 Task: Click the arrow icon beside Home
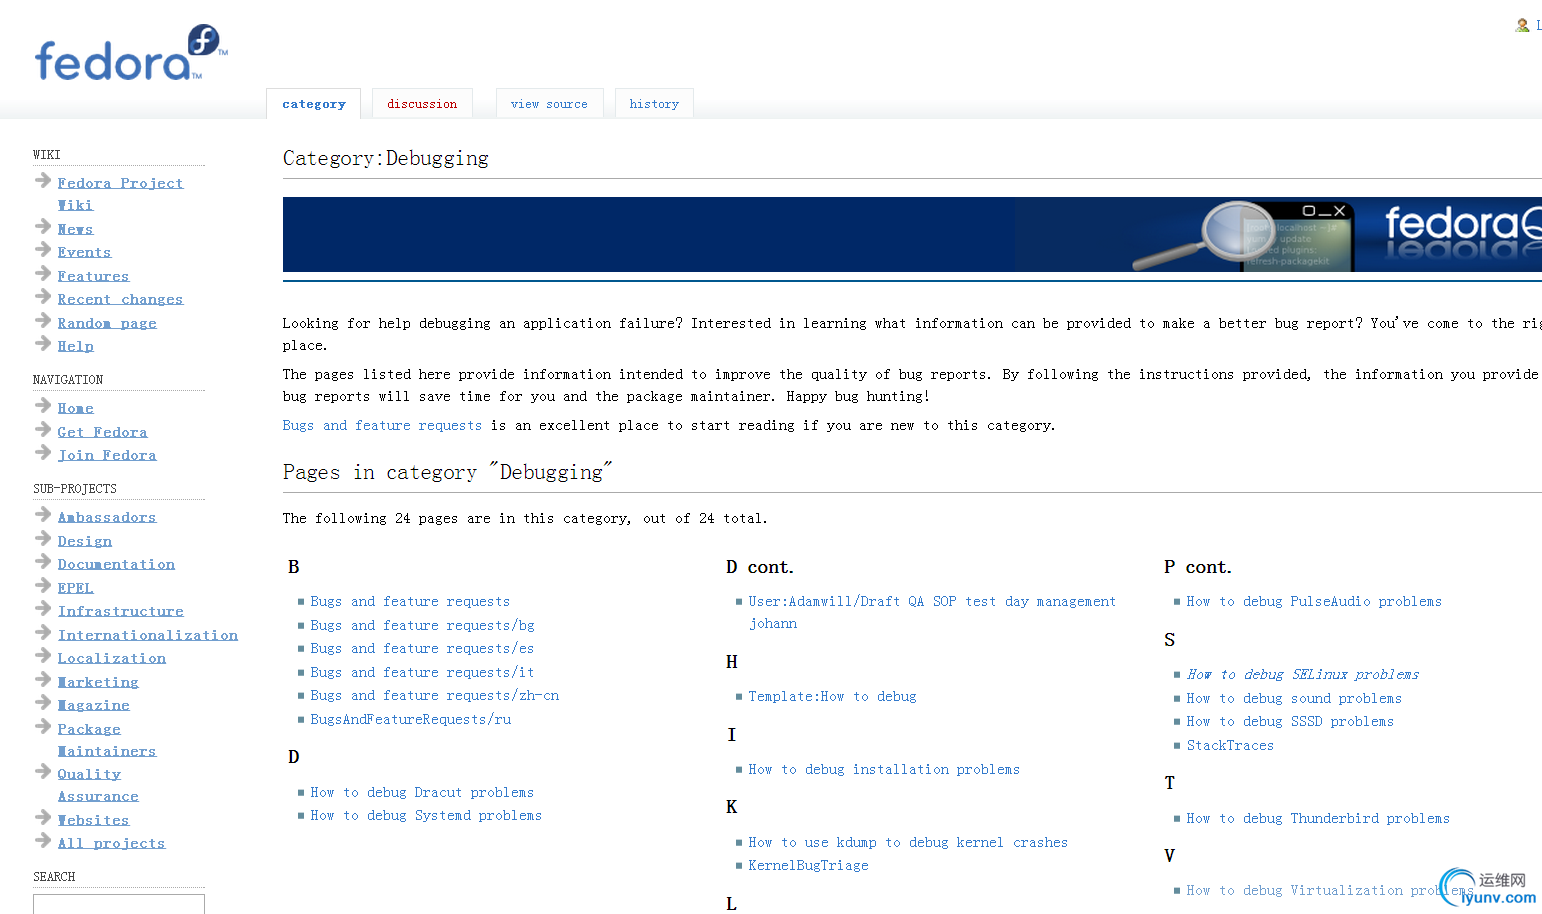click(x=43, y=405)
